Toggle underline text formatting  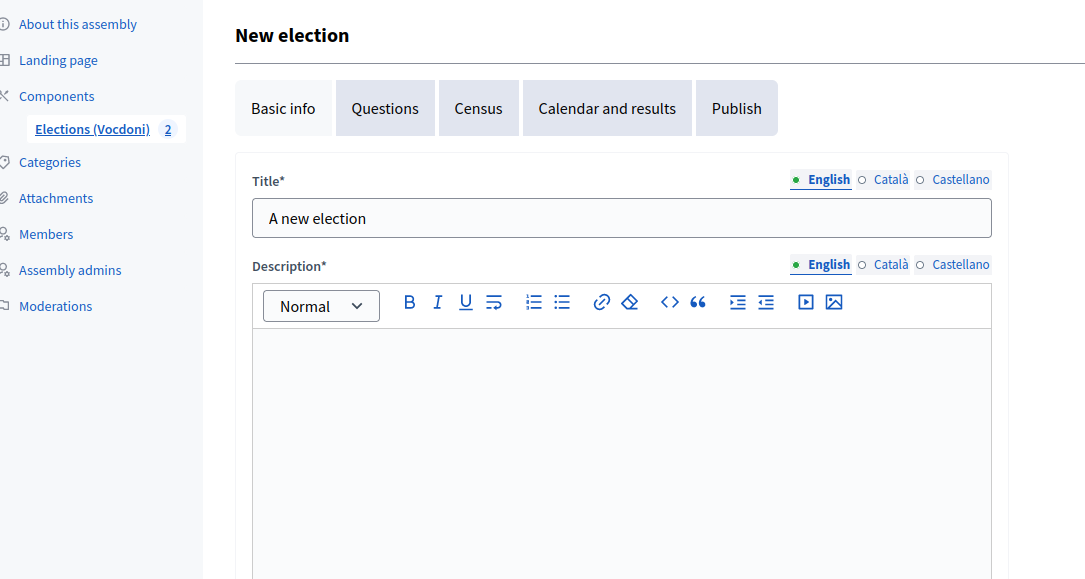pos(465,302)
